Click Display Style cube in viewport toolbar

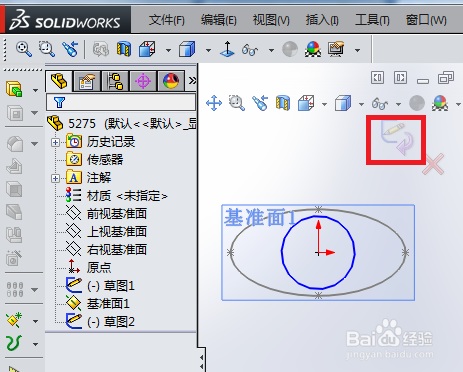[343, 103]
